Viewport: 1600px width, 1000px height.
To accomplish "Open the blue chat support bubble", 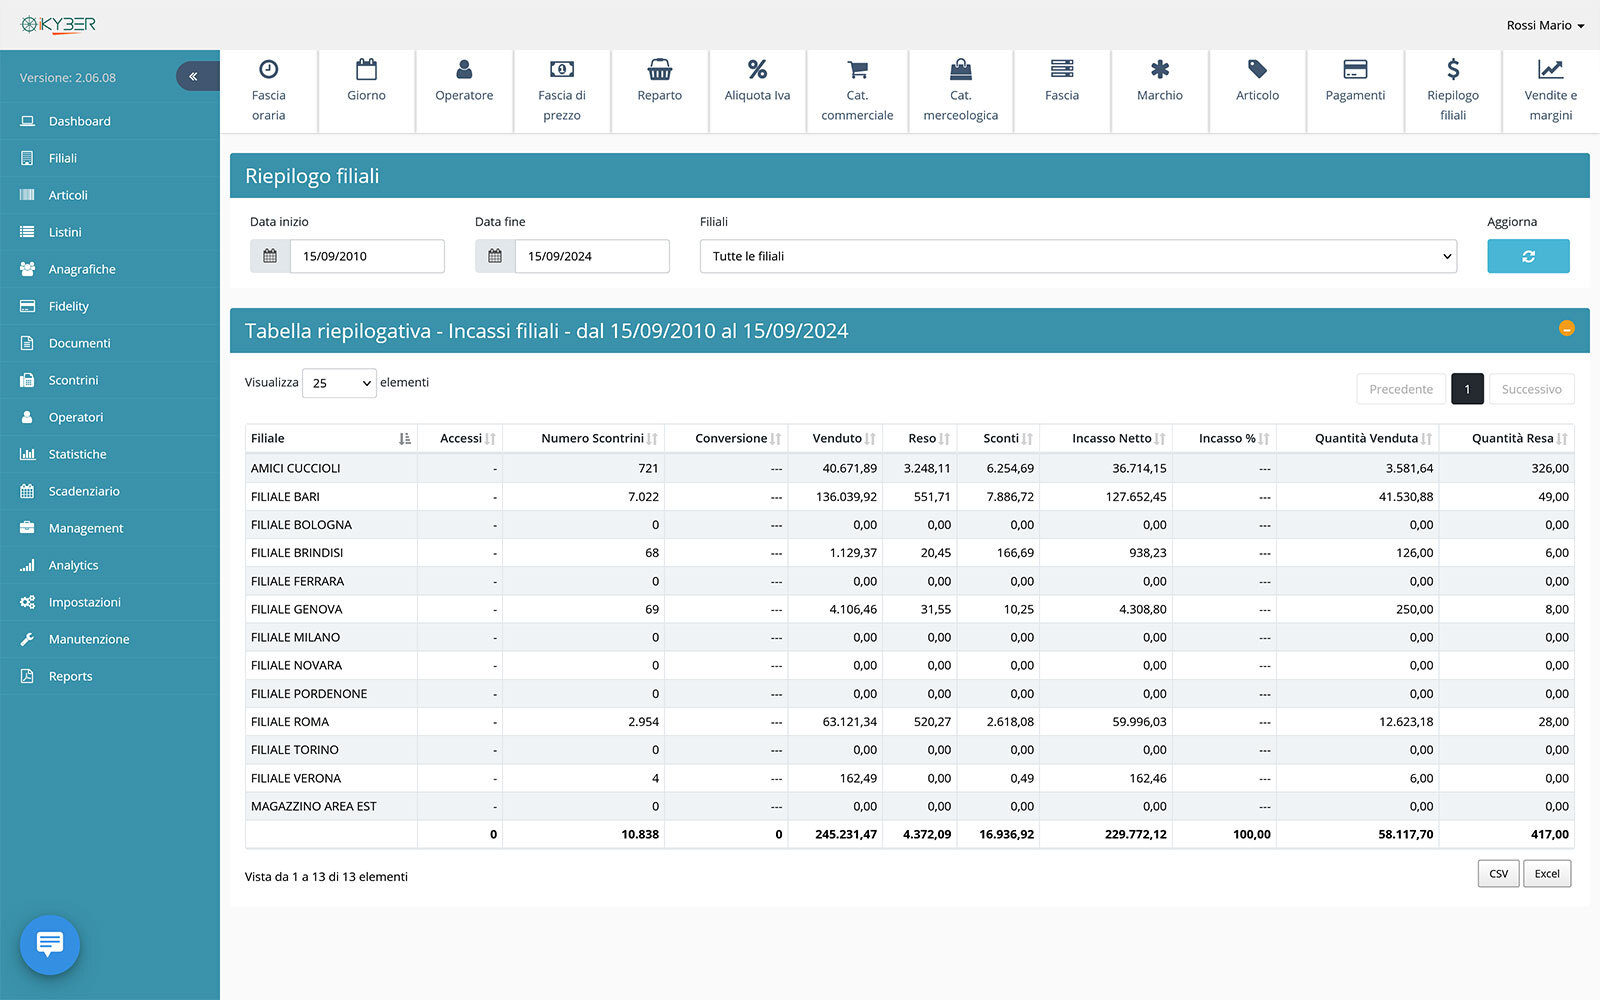I will click(x=50, y=944).
